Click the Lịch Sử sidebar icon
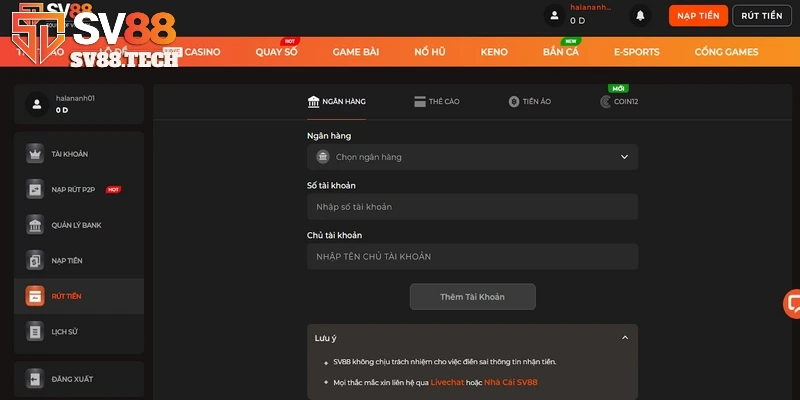The image size is (800, 400). 35,331
